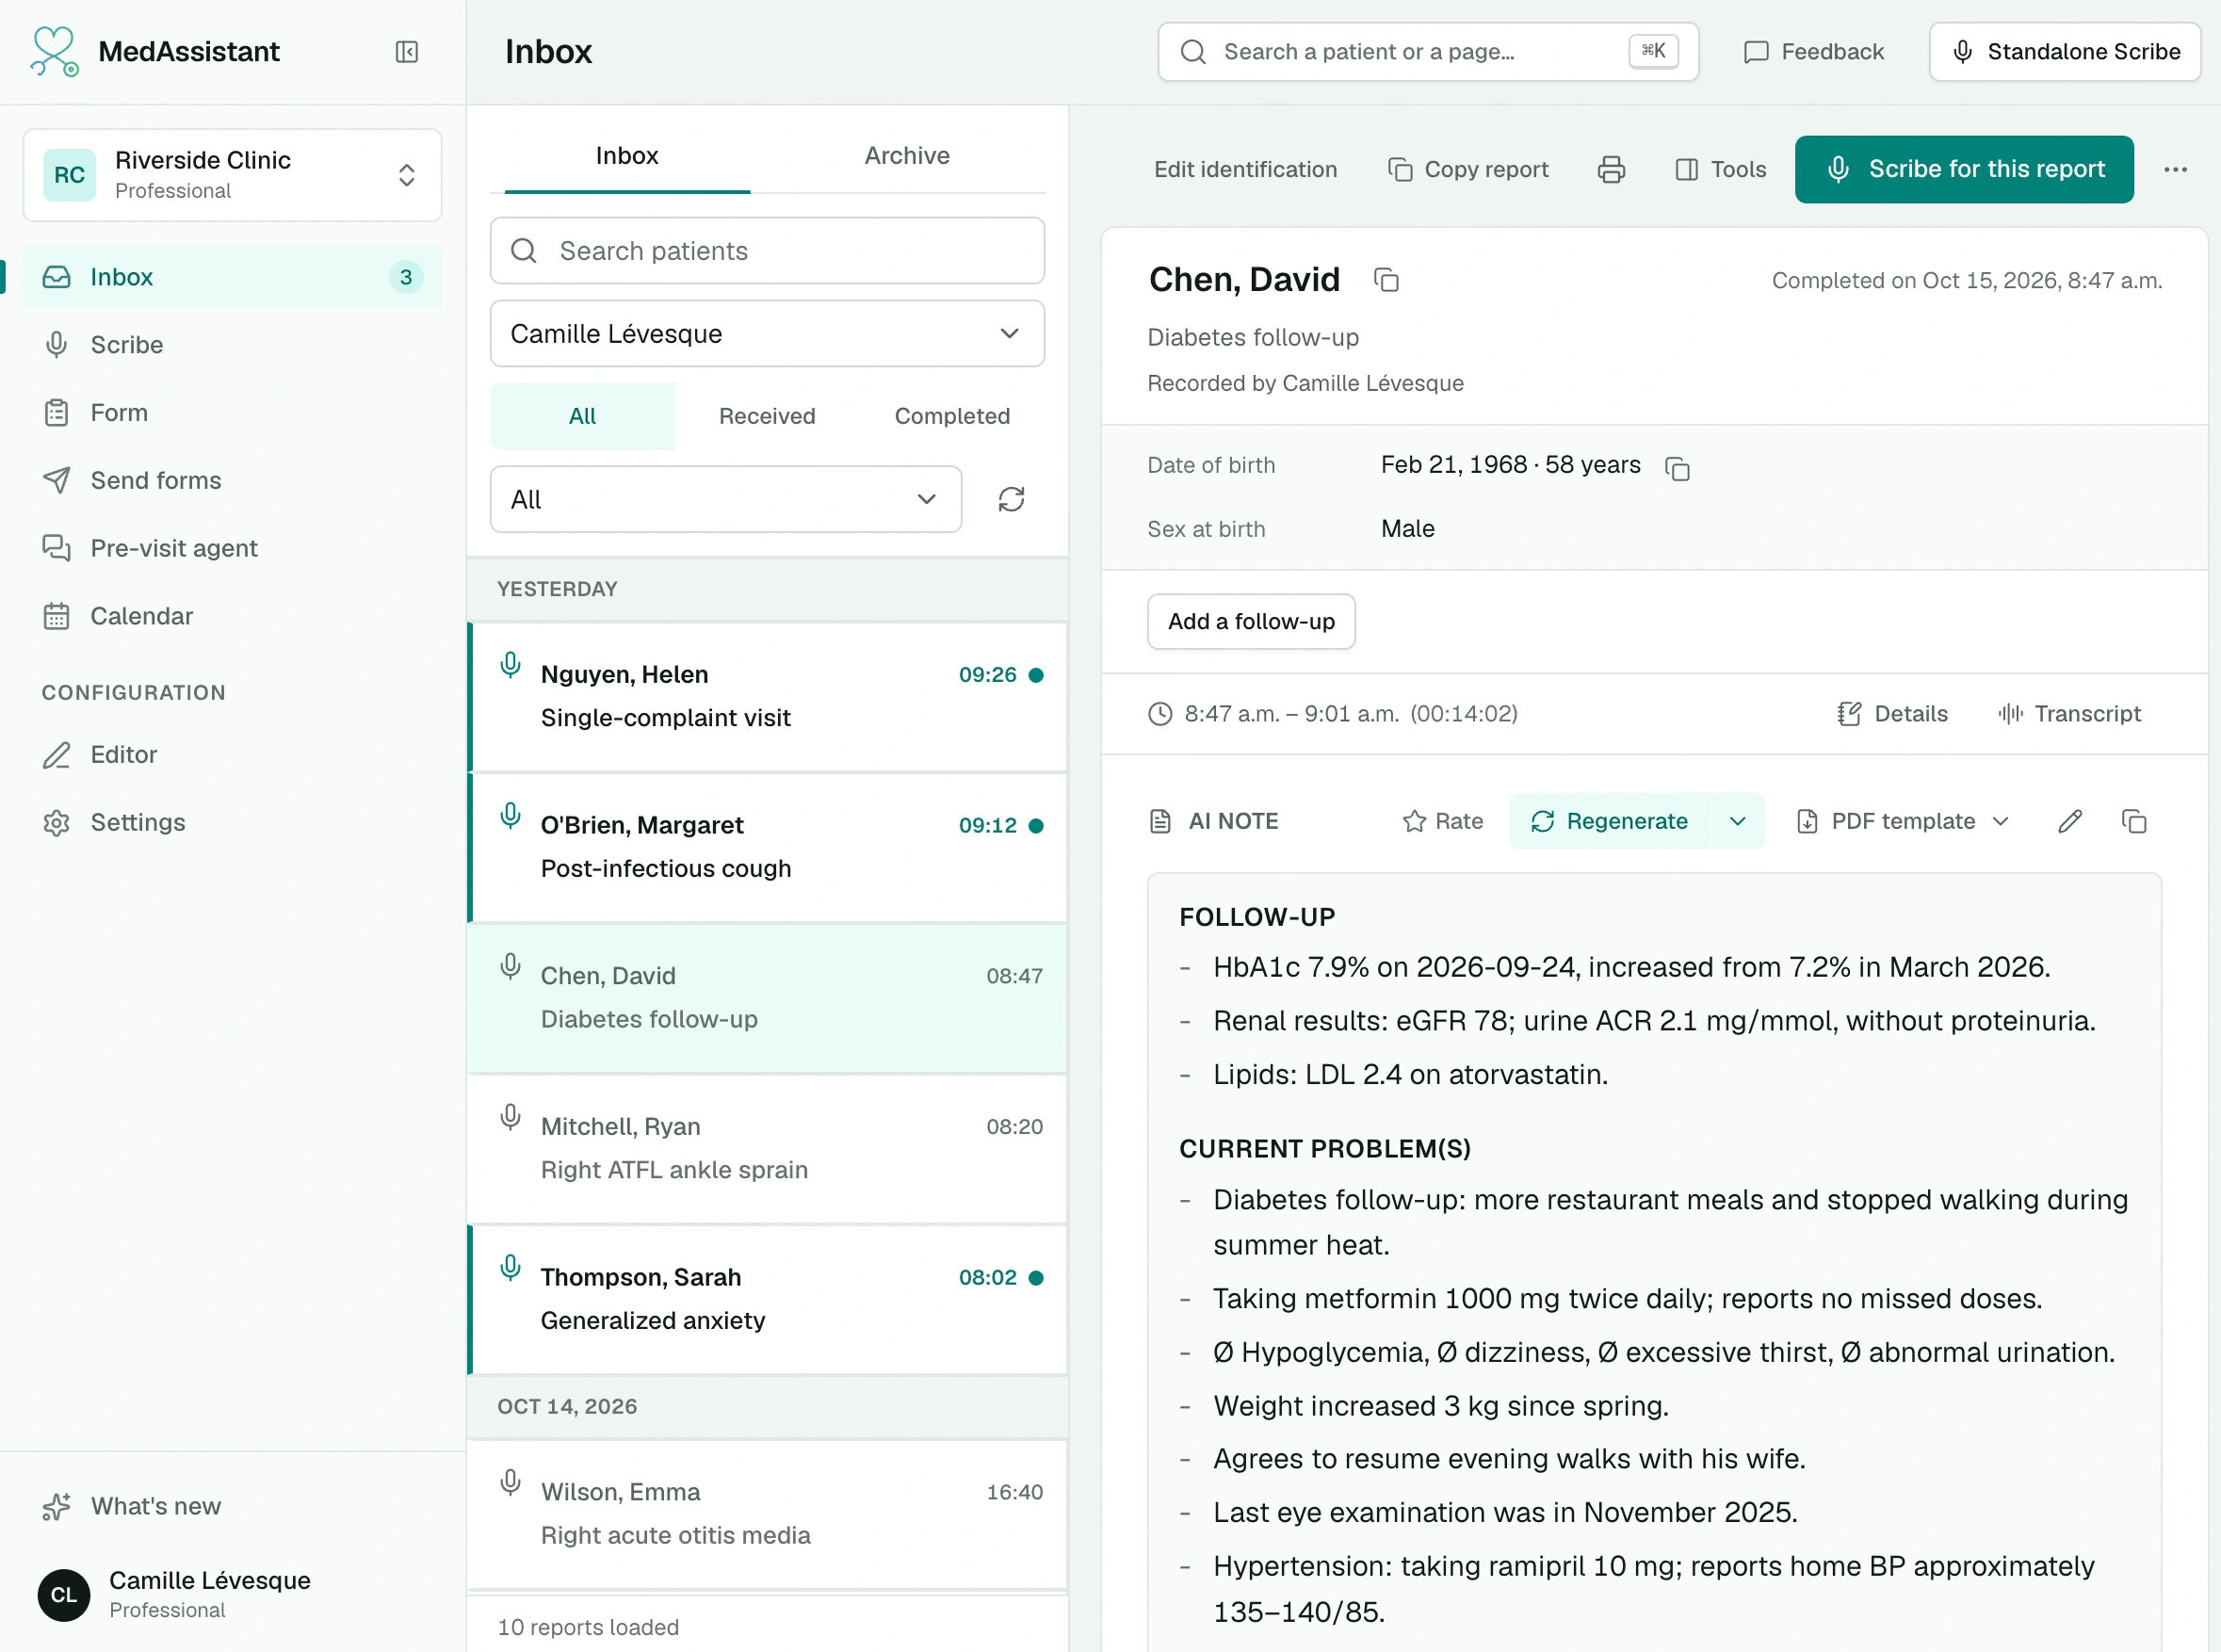Screen dimensions: 2221x1652
Task: Open Calendar in the sidebar
Action: [x=232, y=616]
